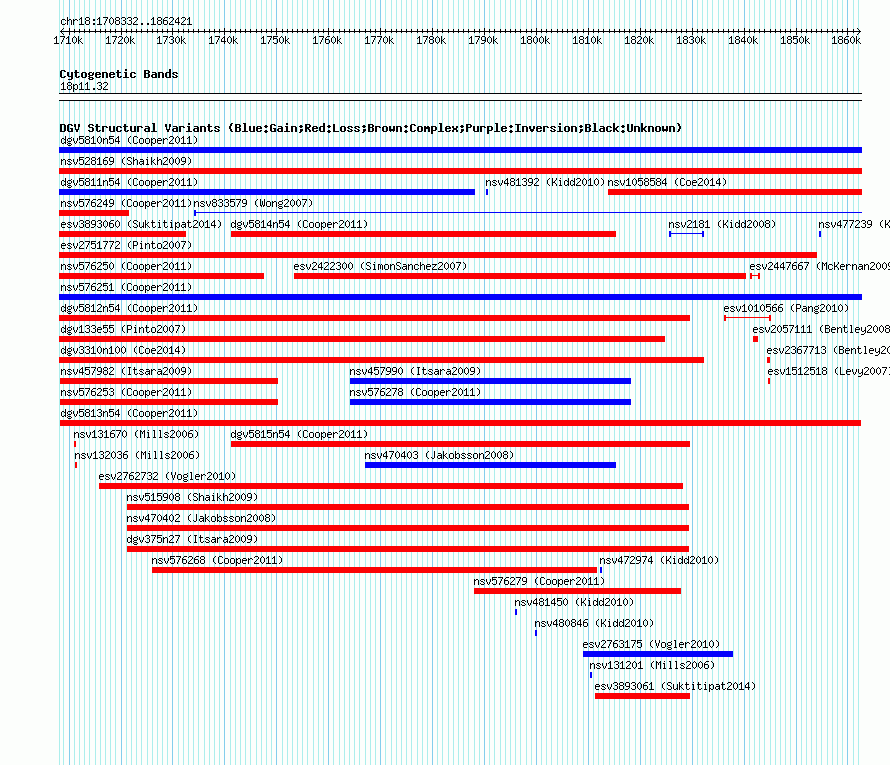Open nsv472974 (Kidd2010) label
The image size is (890, 765).
[659, 560]
